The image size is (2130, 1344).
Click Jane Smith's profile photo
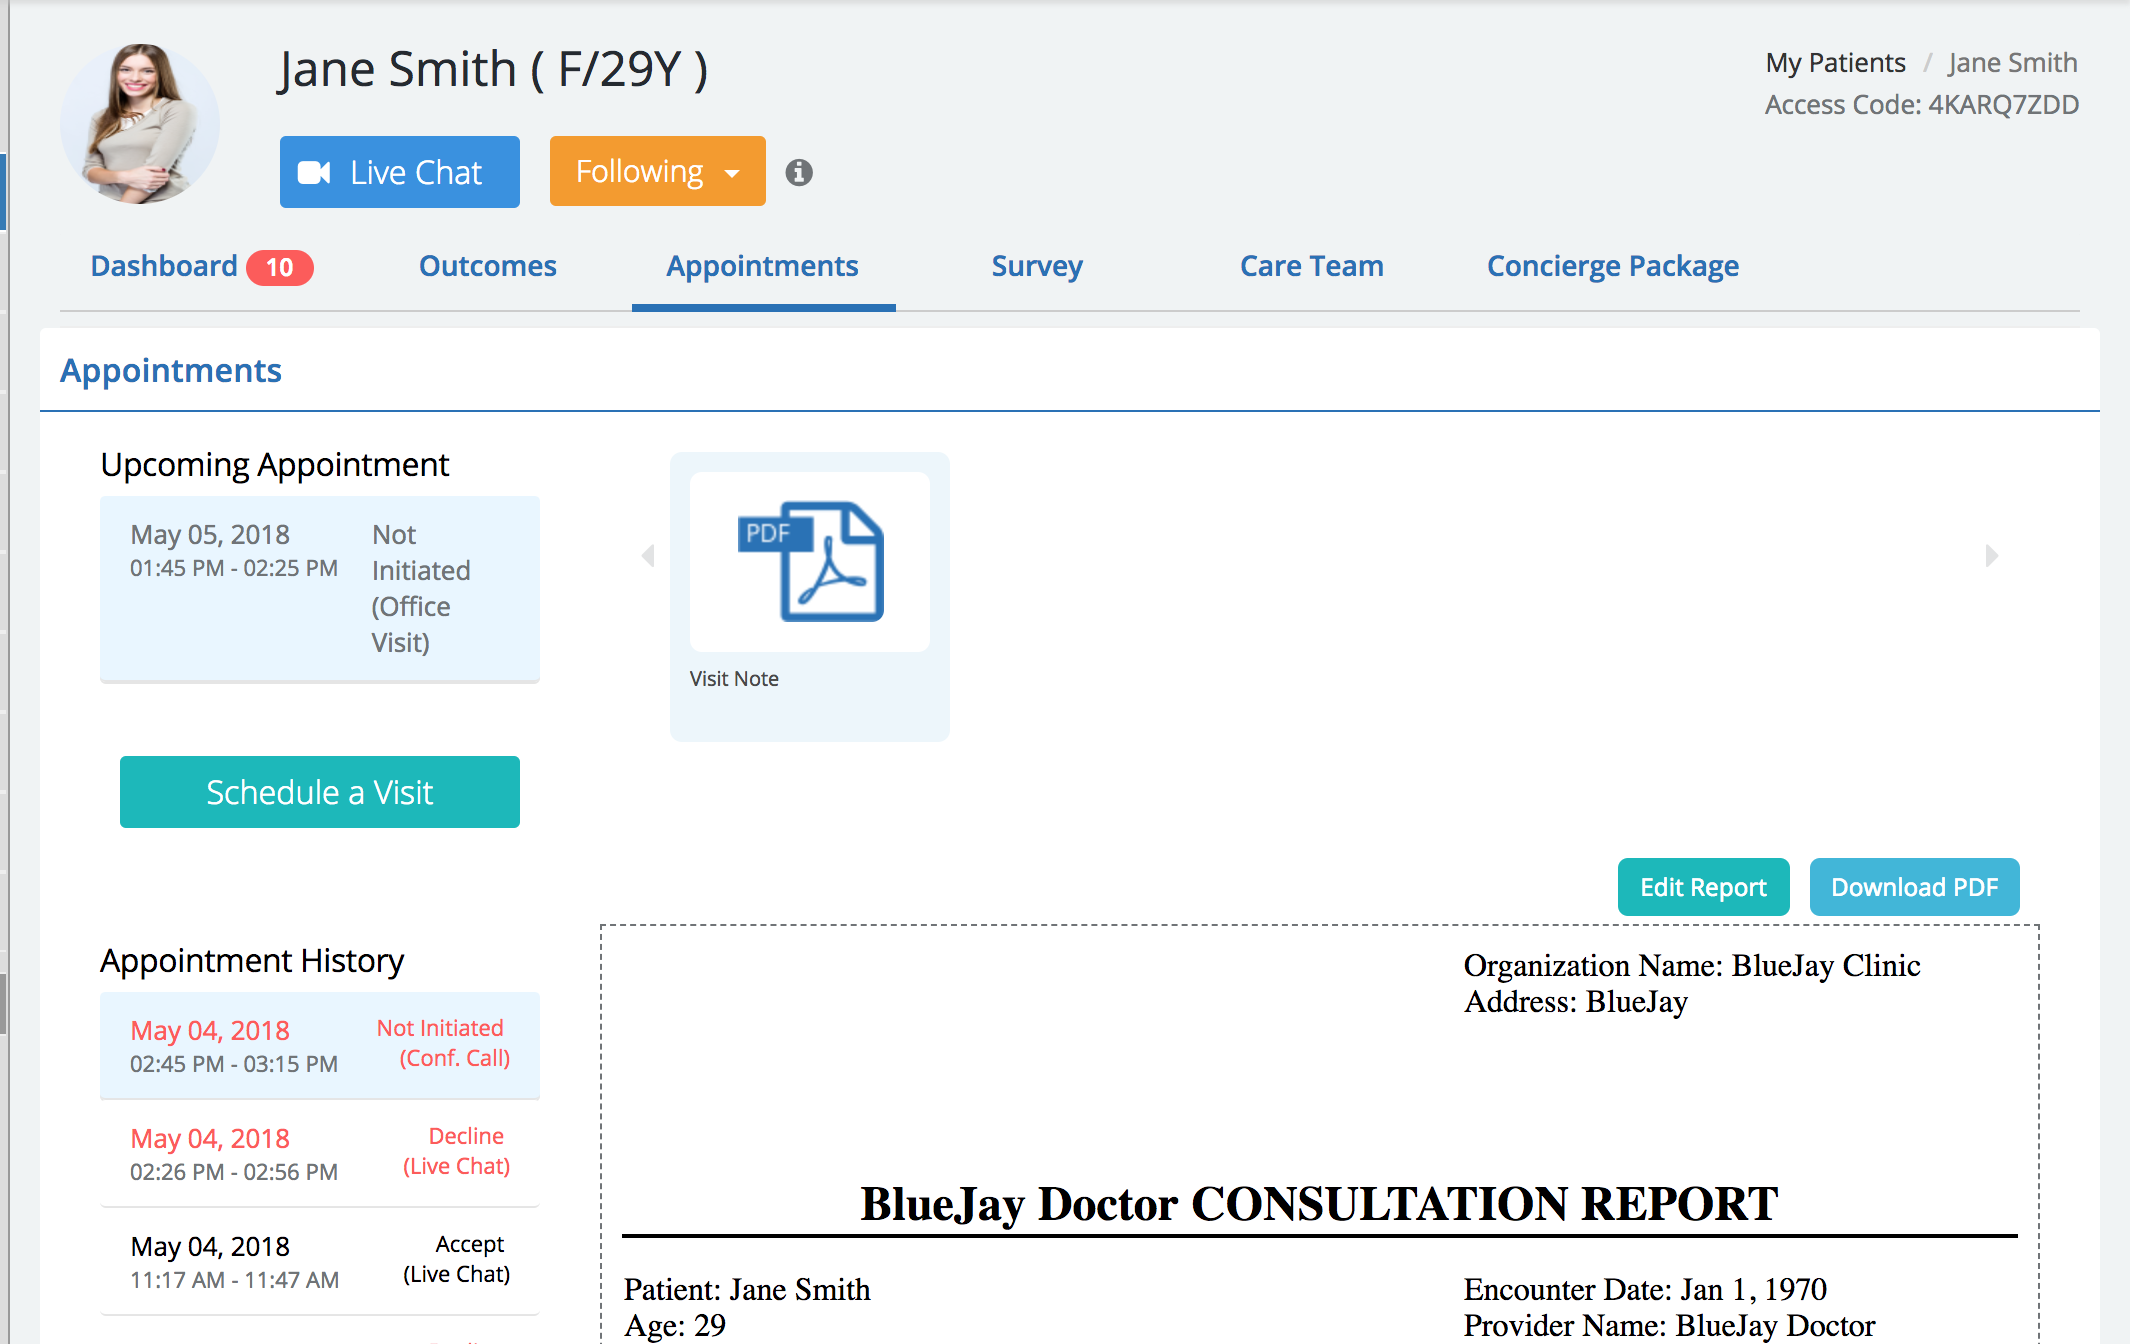(x=140, y=124)
